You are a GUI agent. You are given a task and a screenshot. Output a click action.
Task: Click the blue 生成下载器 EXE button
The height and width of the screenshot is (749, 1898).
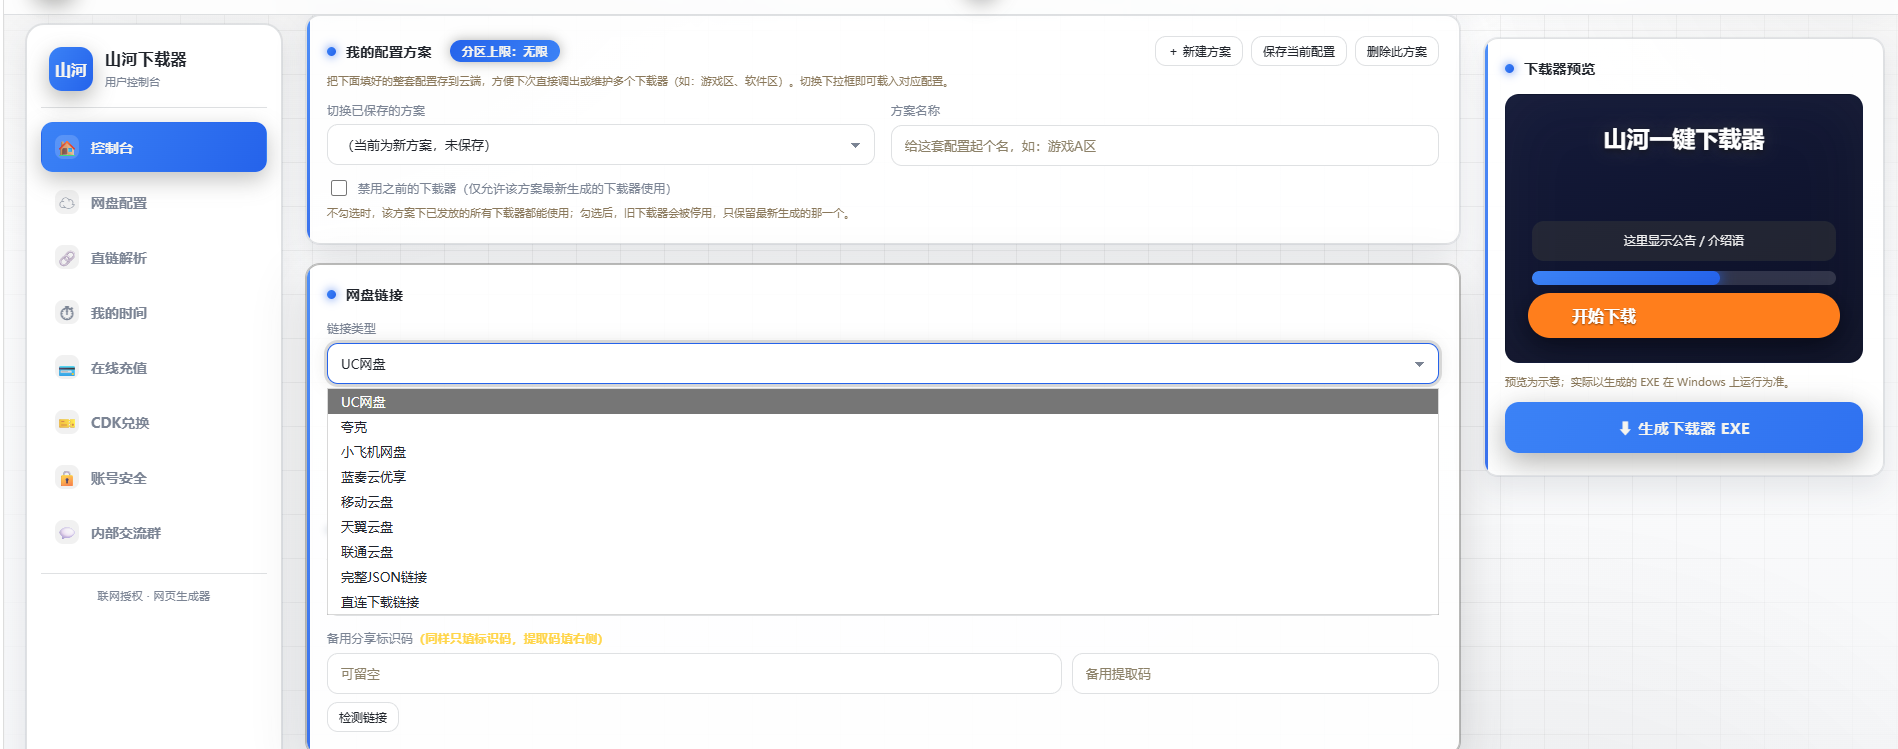[x=1684, y=428]
